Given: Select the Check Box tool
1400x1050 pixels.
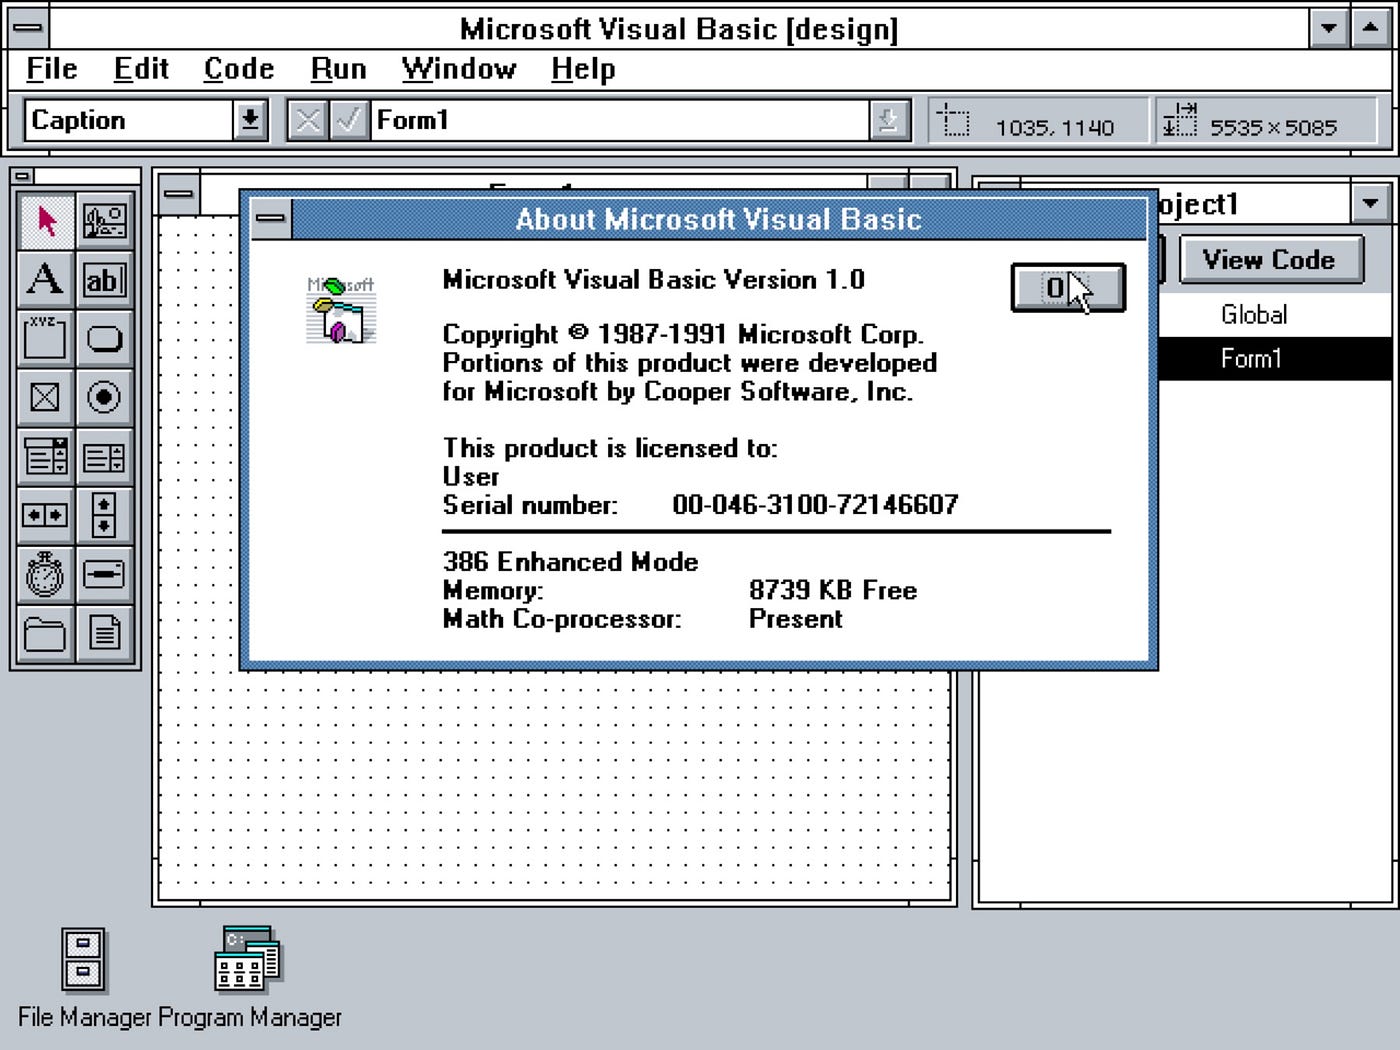Looking at the screenshot, I should click(45, 397).
